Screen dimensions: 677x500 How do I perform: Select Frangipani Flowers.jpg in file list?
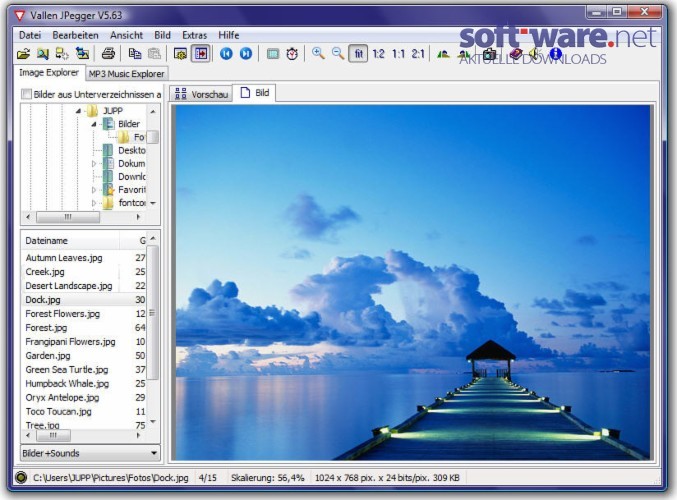70,342
